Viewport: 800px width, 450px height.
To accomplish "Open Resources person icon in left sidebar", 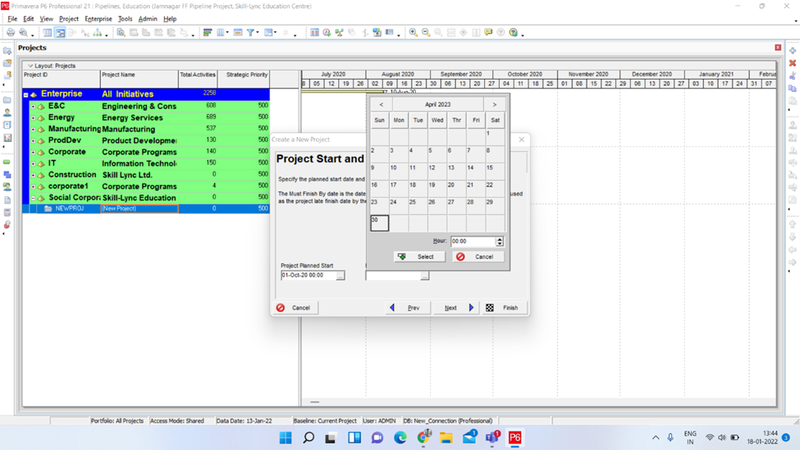I will pyautogui.click(x=7, y=112).
